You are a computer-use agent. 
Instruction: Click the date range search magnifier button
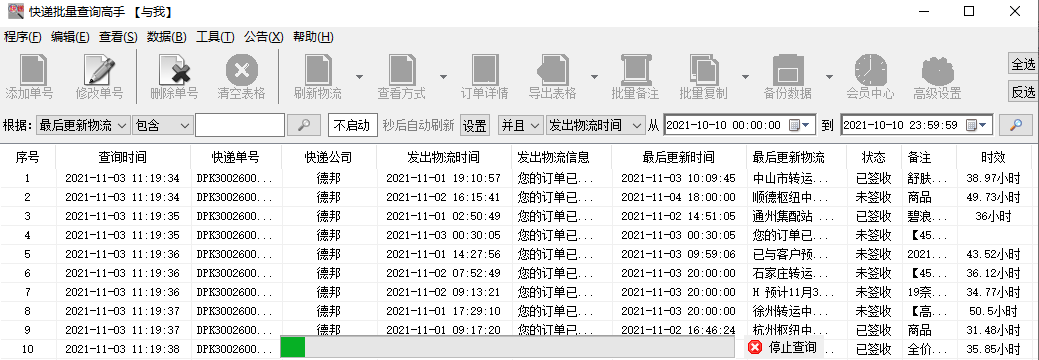[x=1015, y=125]
